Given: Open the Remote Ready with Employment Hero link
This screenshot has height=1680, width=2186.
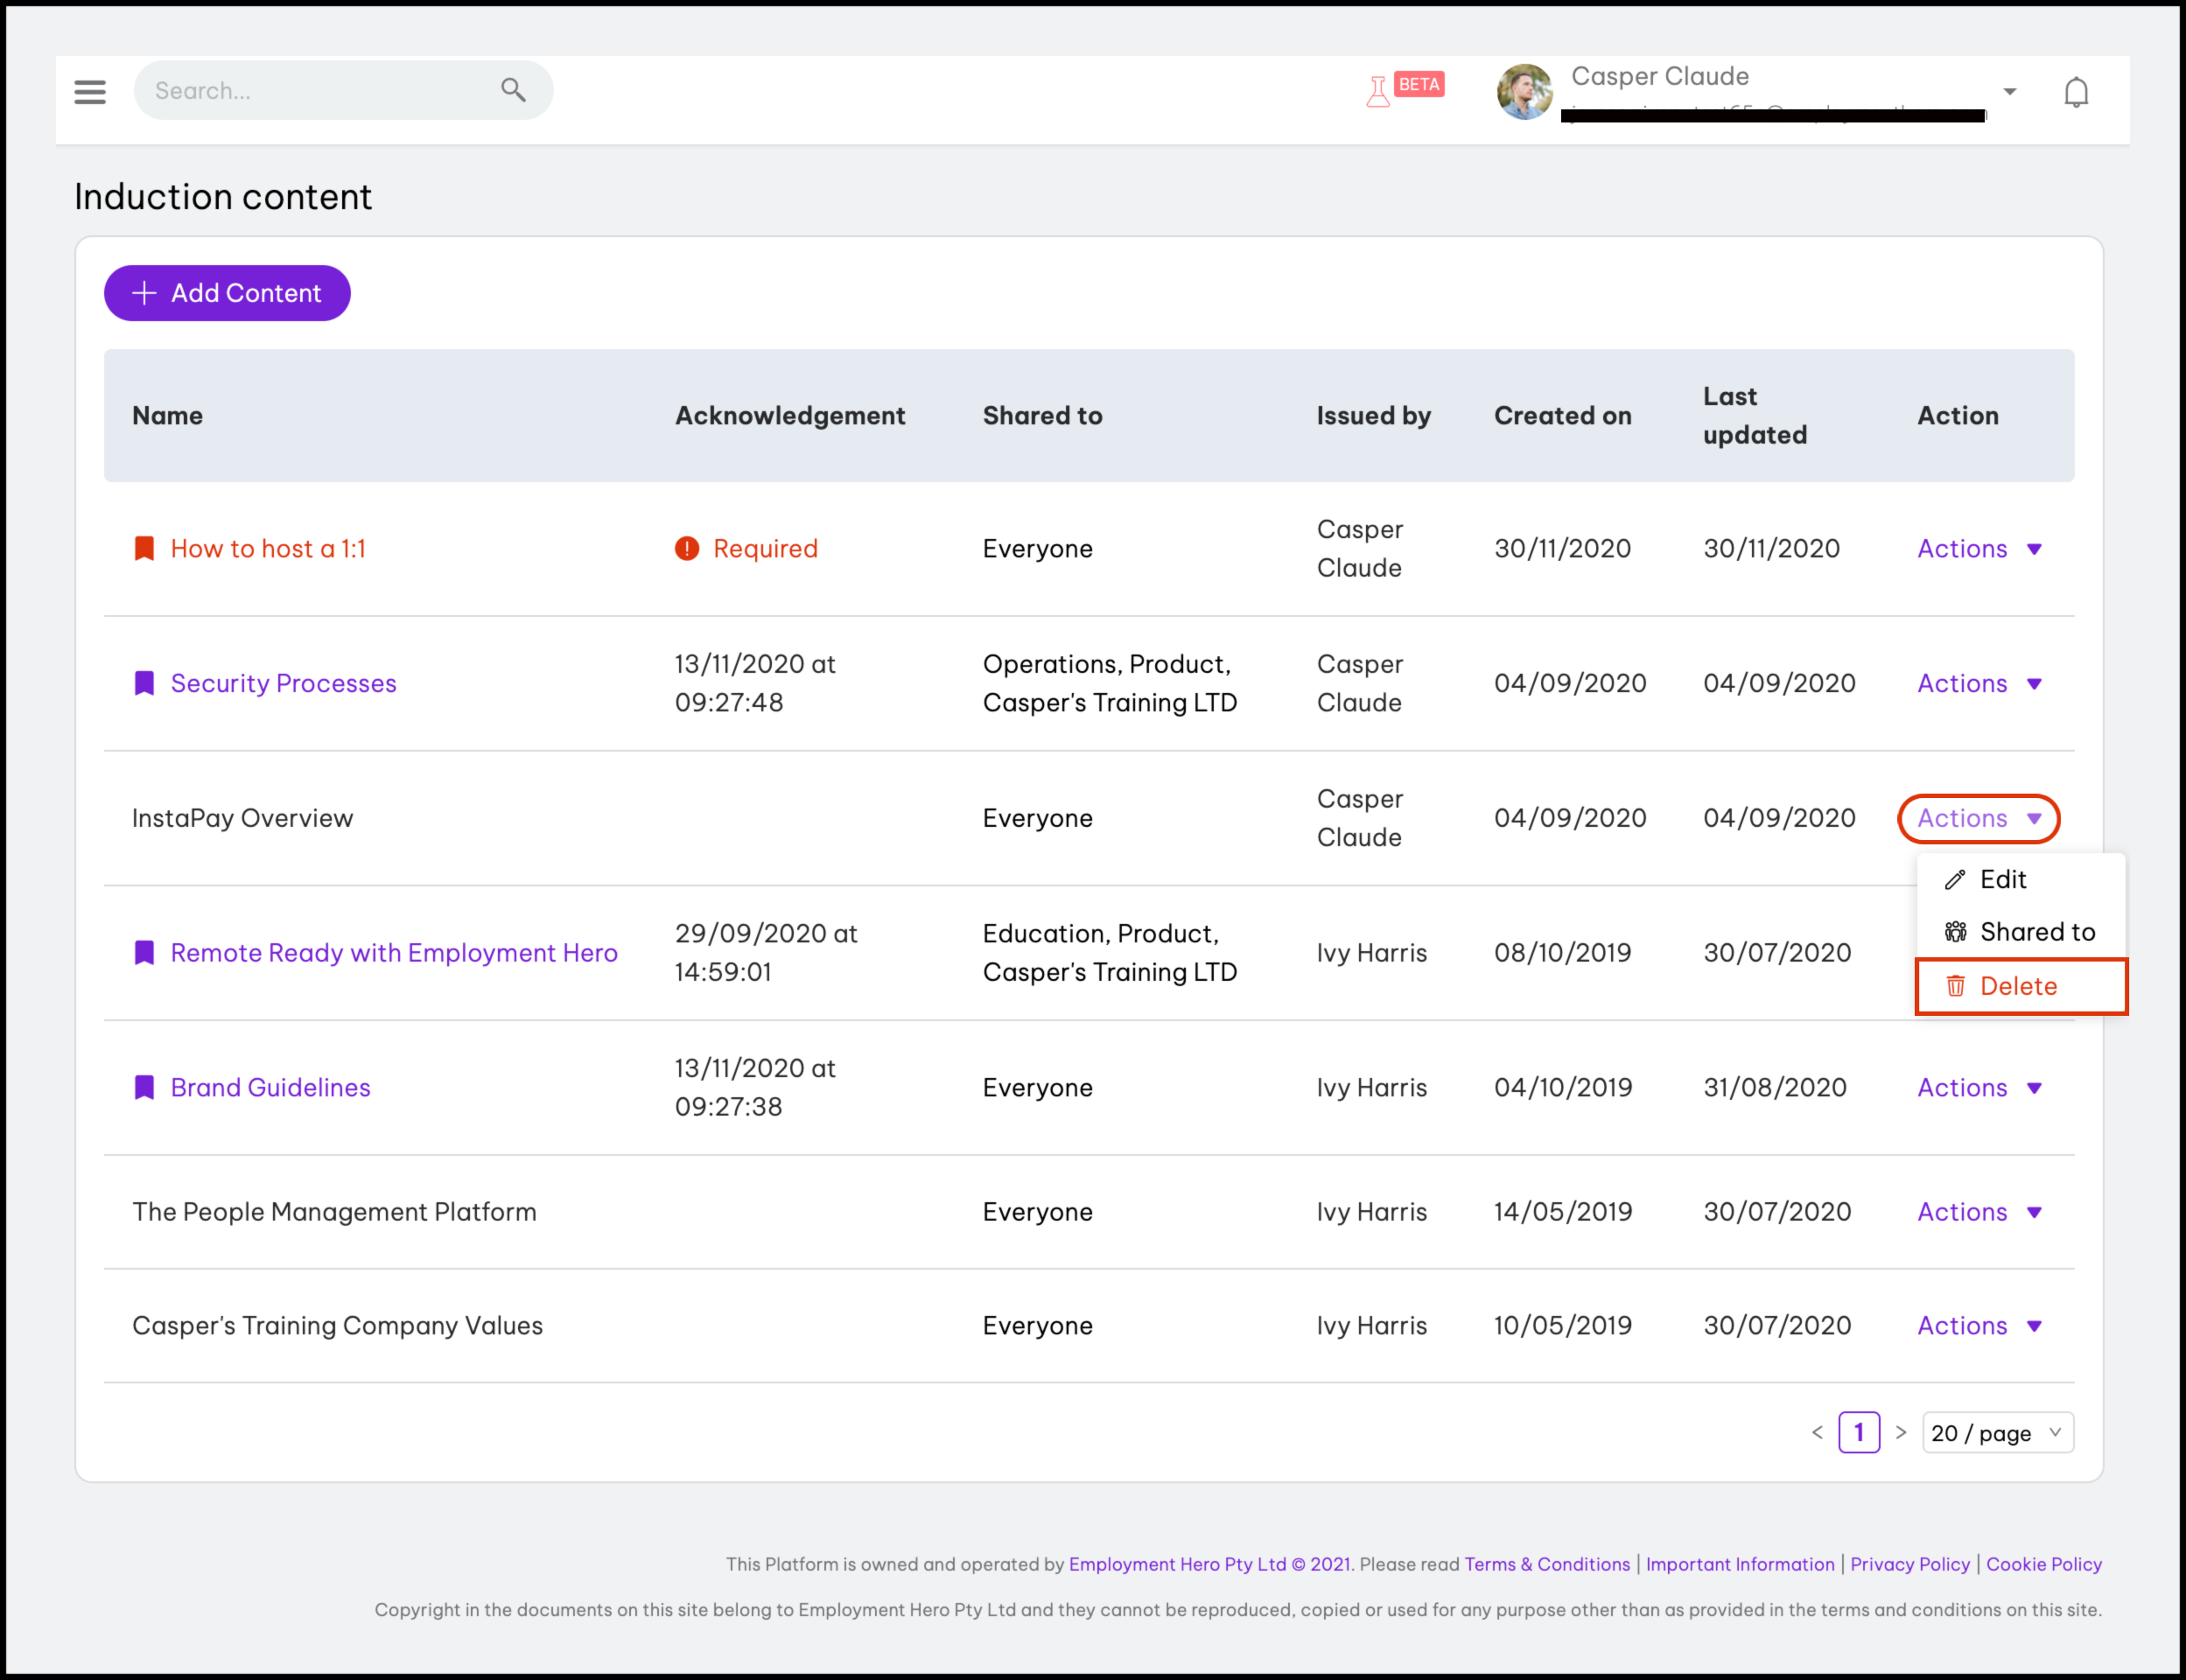Looking at the screenshot, I should coord(394,952).
